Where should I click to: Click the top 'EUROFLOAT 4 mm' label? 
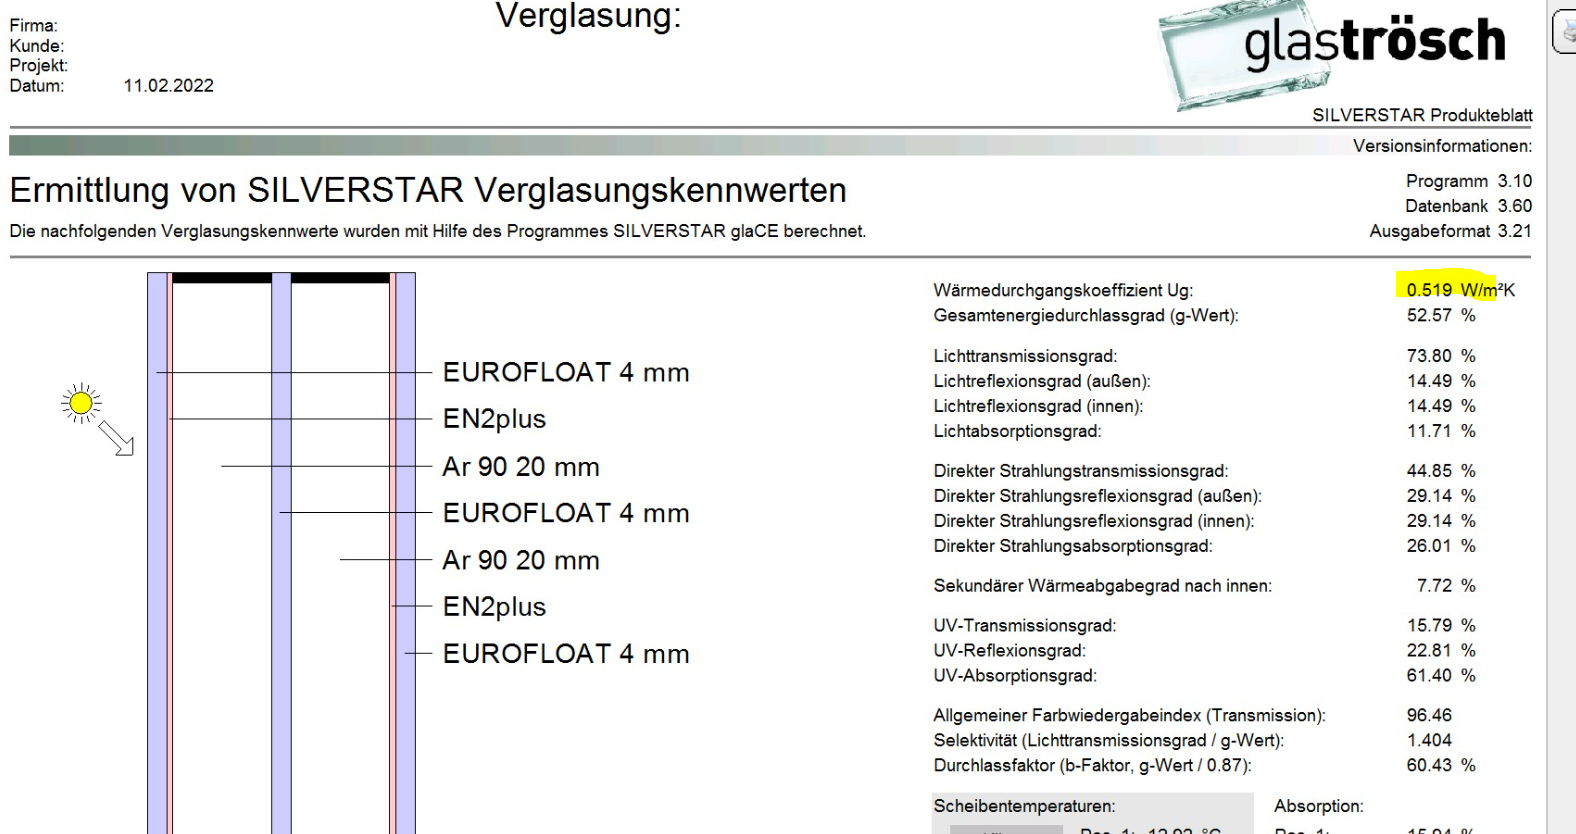(566, 372)
